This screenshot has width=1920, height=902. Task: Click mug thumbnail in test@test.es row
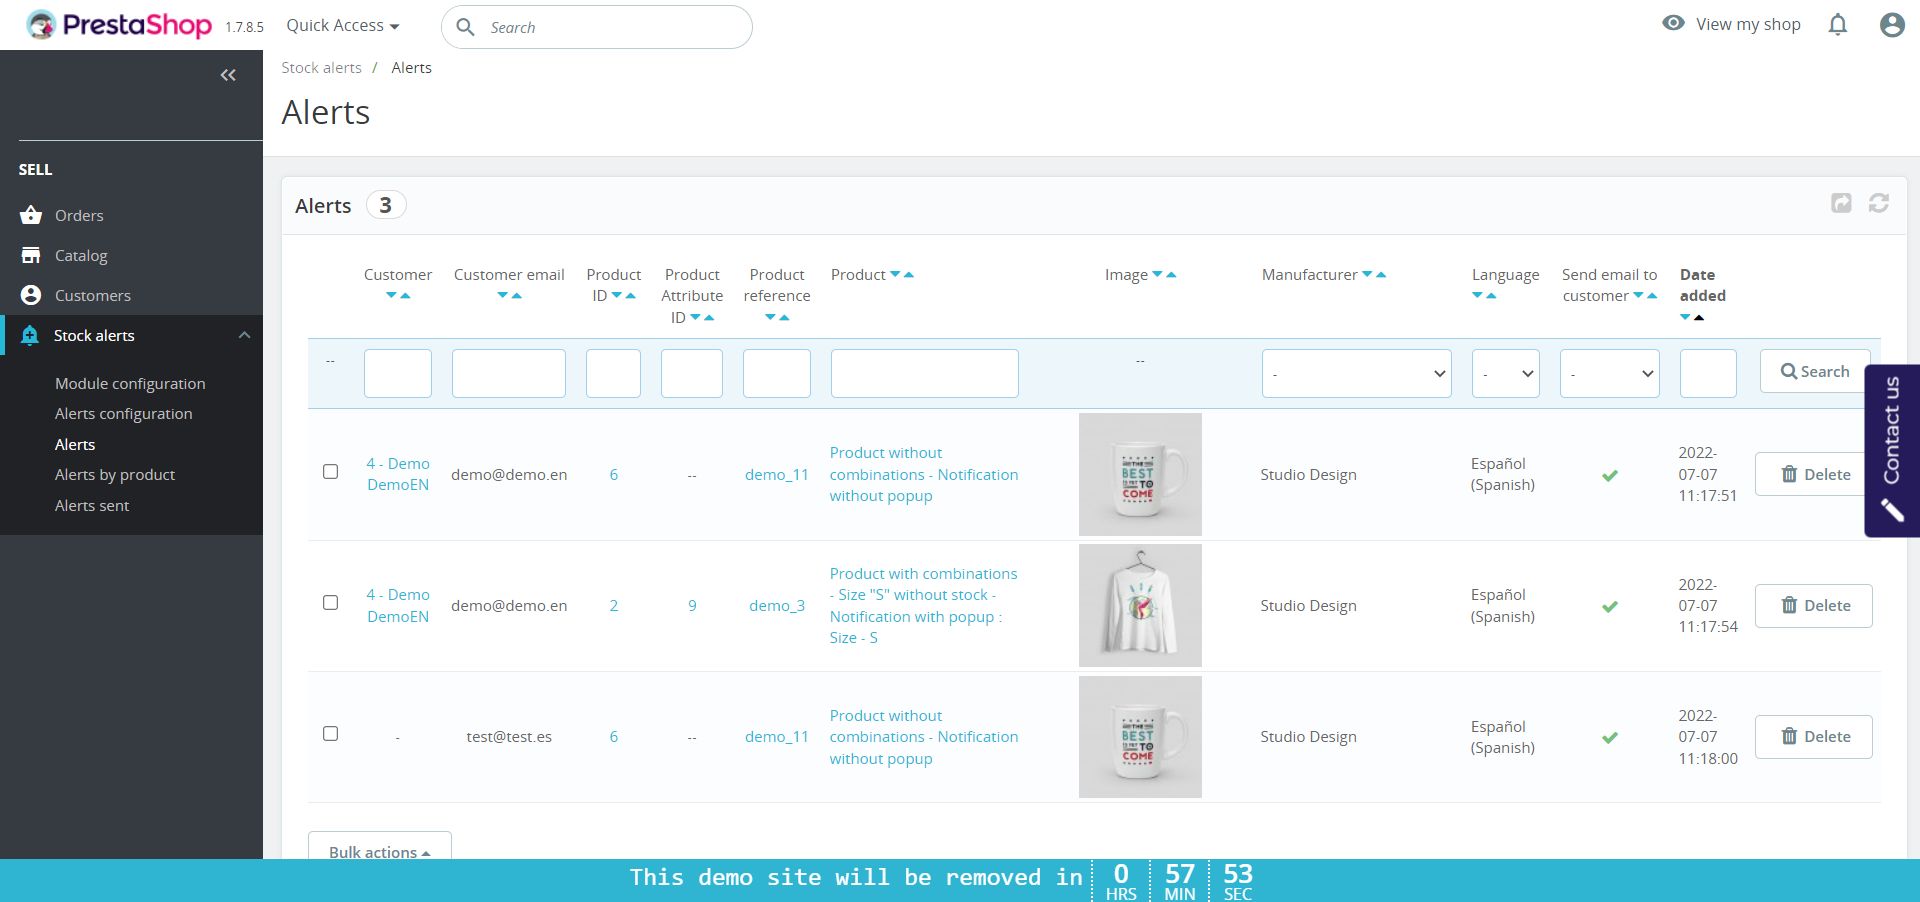(x=1140, y=737)
